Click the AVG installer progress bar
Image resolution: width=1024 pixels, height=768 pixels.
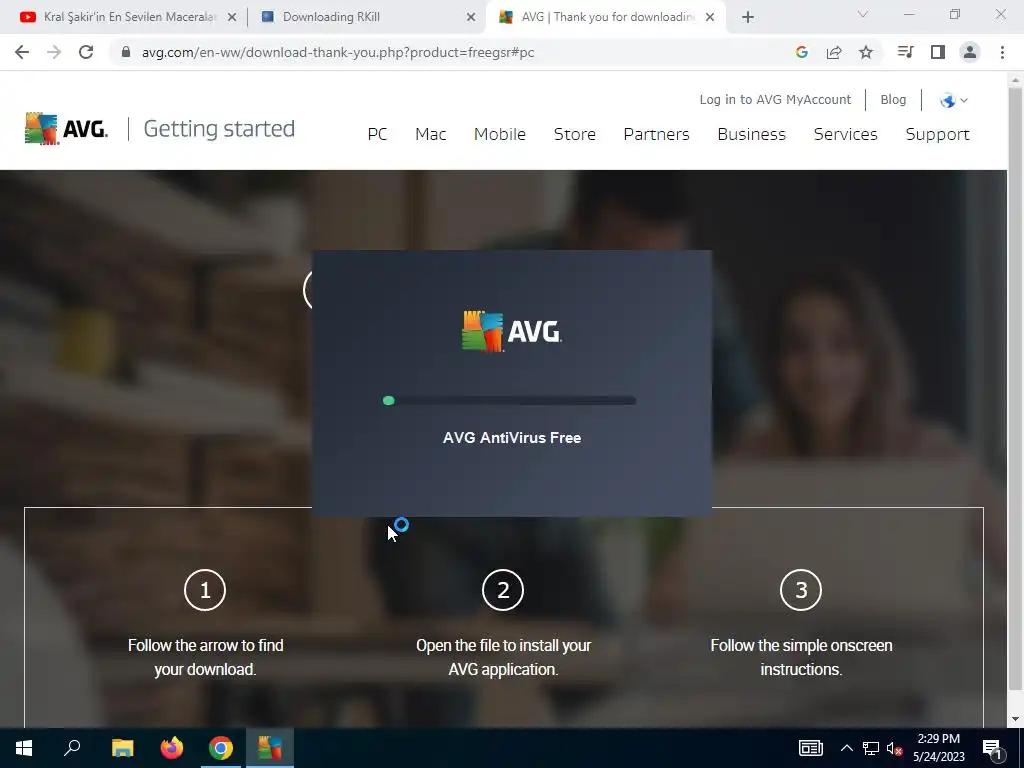click(509, 400)
